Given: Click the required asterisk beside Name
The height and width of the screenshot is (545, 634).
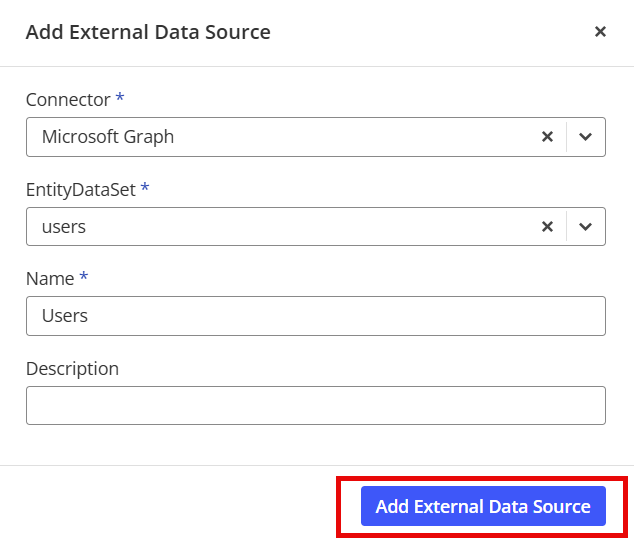Looking at the screenshot, I should coord(84,277).
